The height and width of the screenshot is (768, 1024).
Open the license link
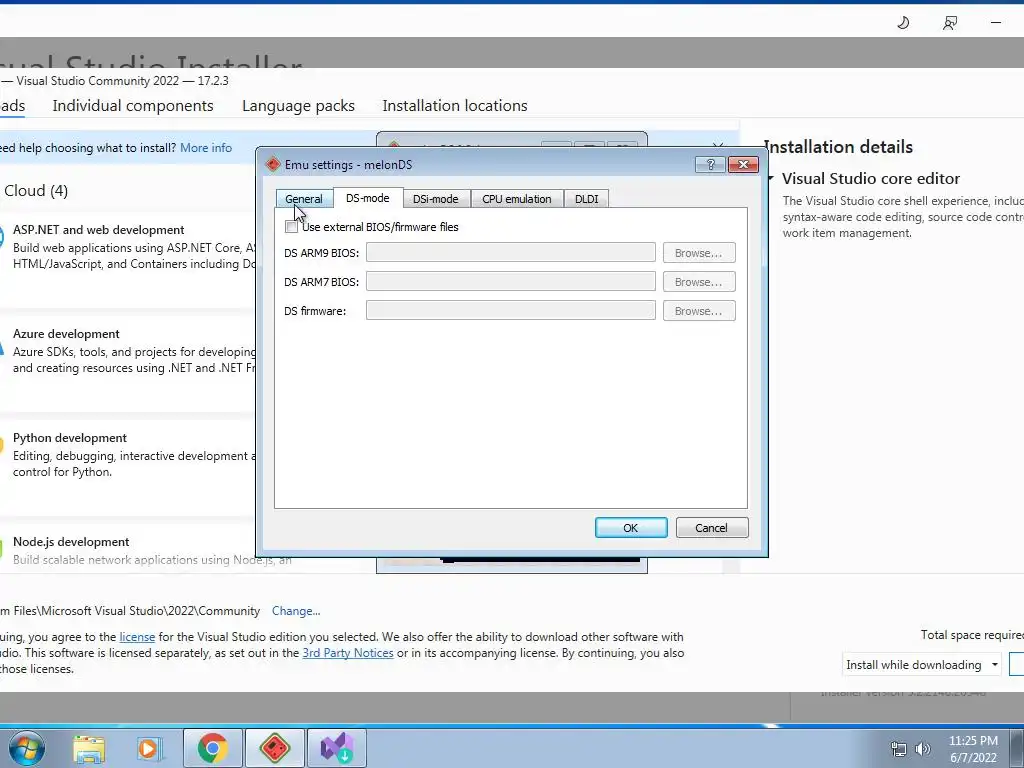click(137, 637)
